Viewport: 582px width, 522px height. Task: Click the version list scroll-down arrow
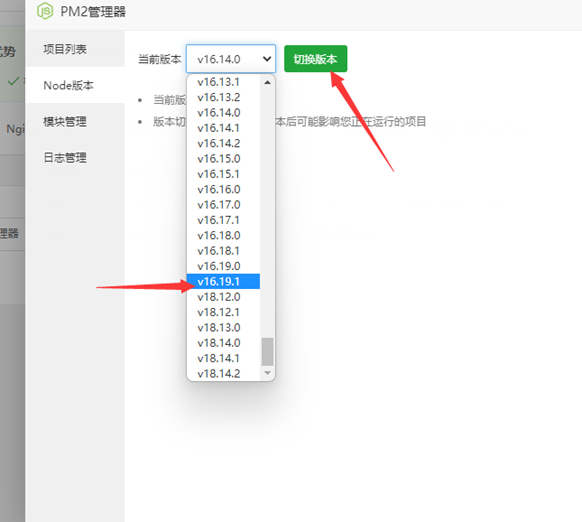click(267, 373)
